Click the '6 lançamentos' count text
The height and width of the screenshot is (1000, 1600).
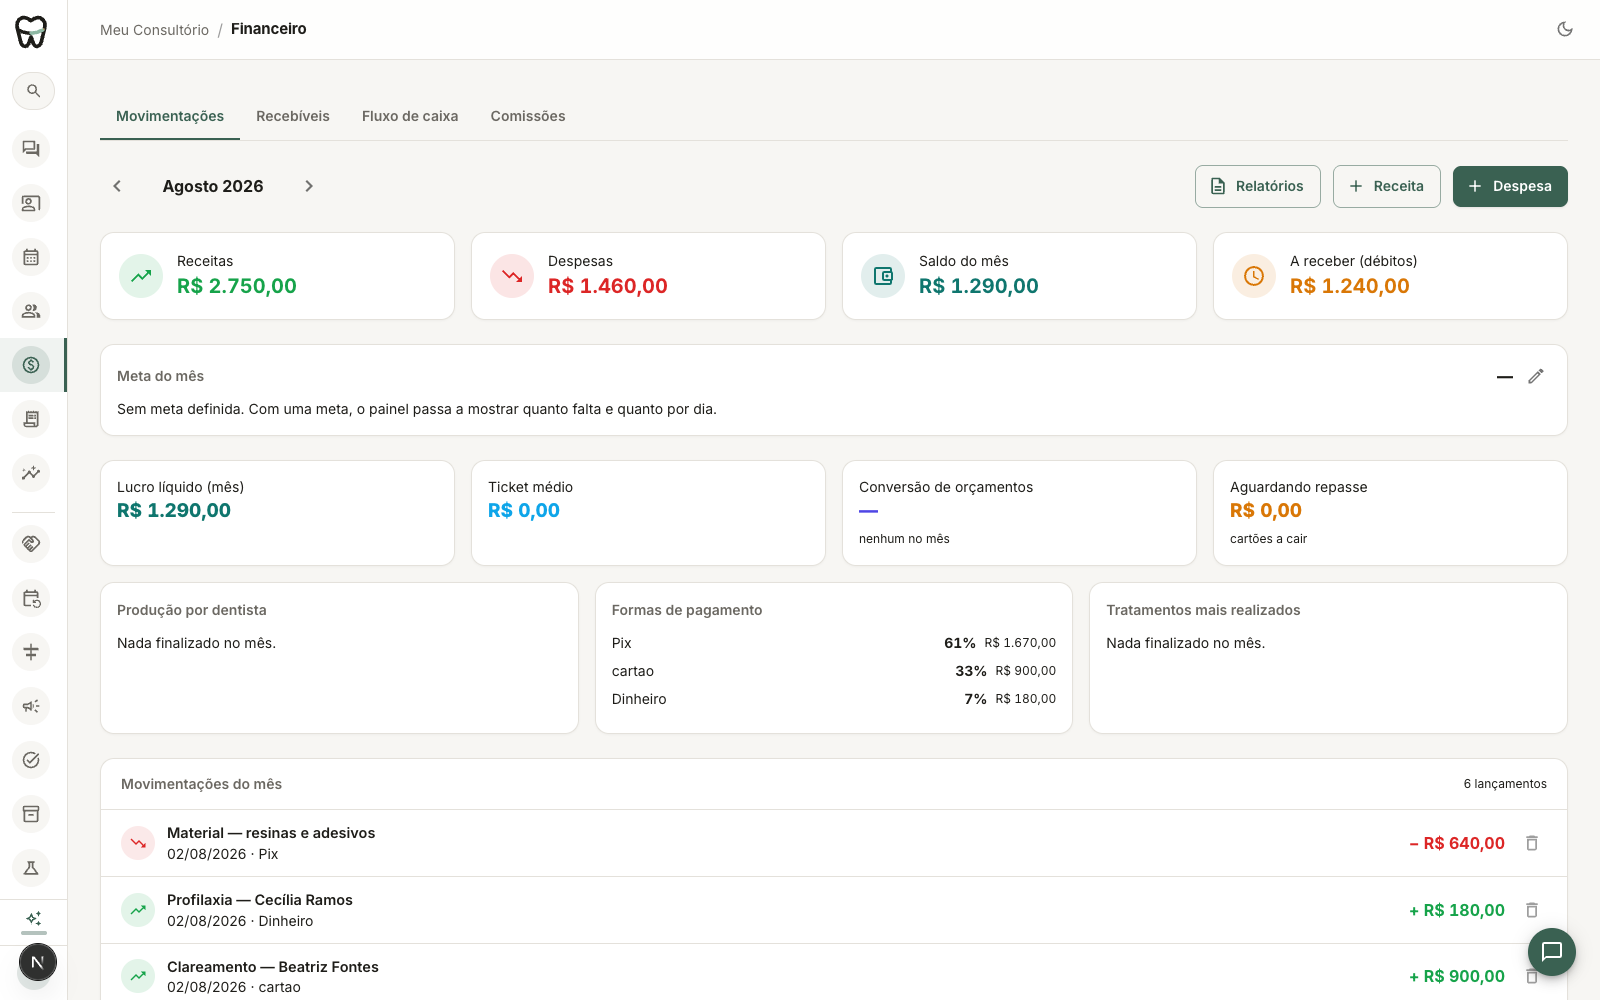(1505, 784)
